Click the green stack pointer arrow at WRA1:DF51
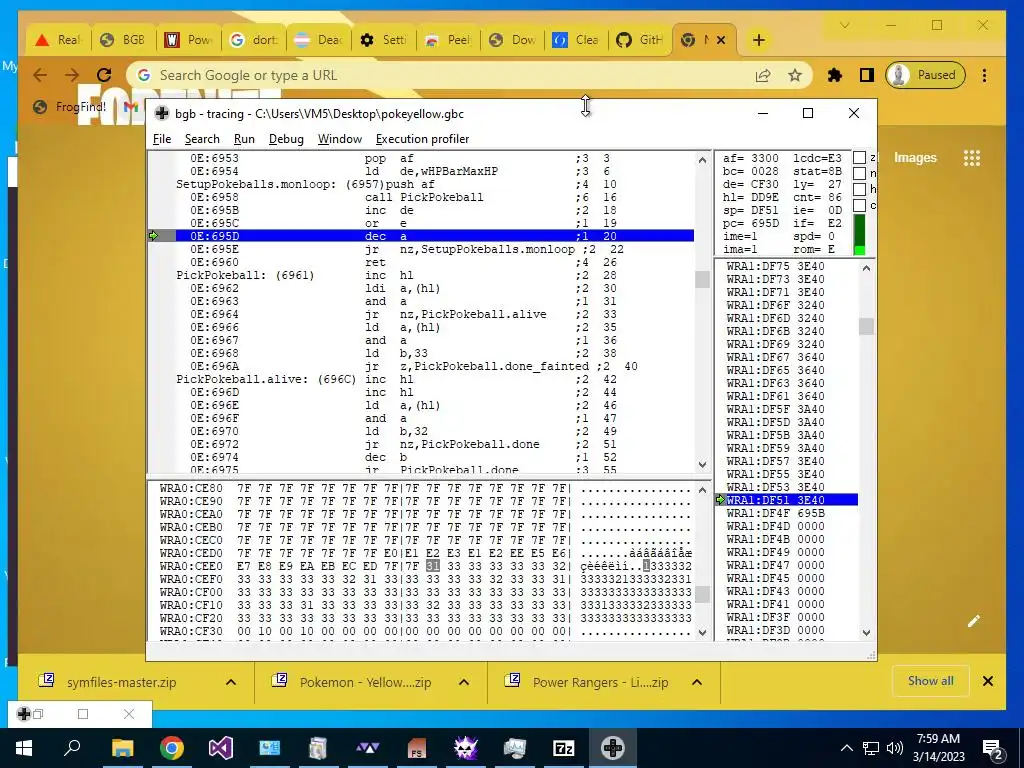 pos(720,500)
